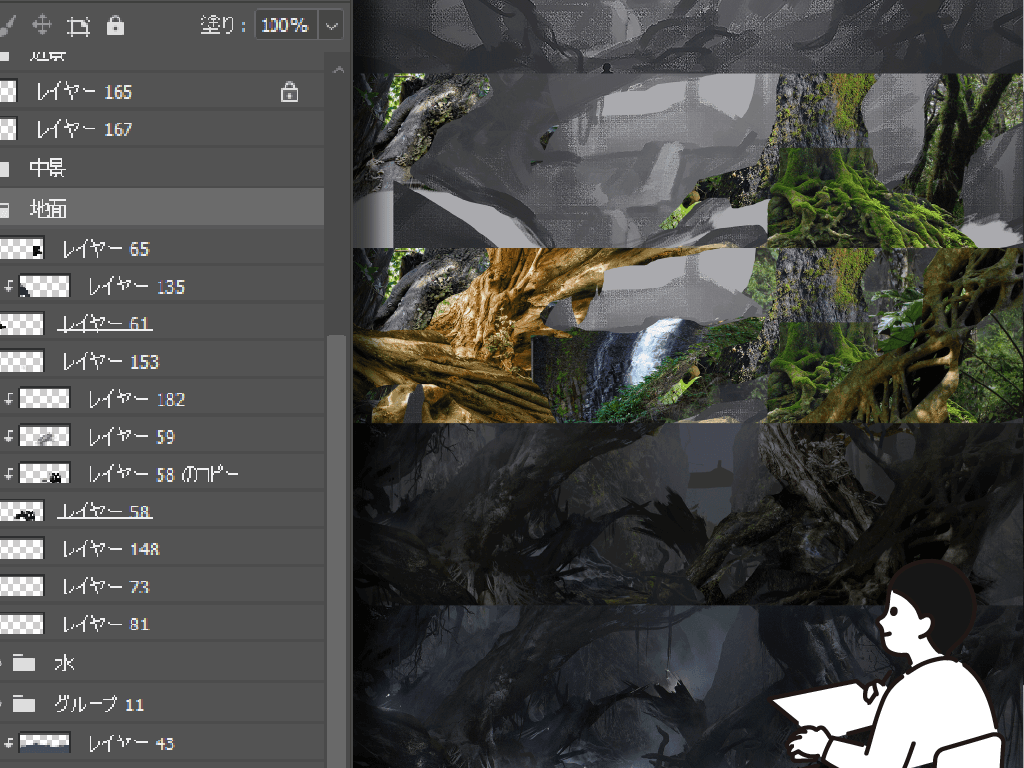
Task: Select the レイヤー 153 layer
Action: pyautogui.click(x=110, y=361)
